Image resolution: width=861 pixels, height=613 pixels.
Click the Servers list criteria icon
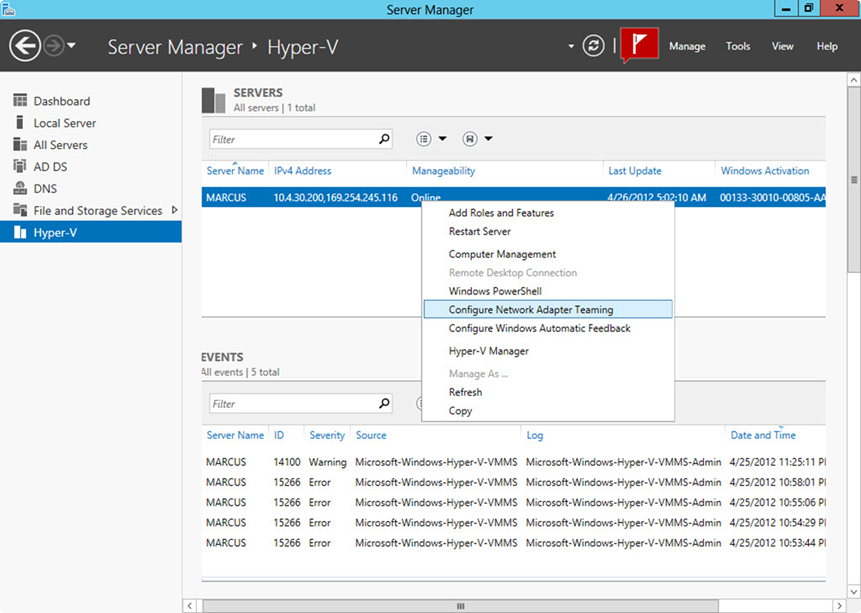tap(423, 139)
